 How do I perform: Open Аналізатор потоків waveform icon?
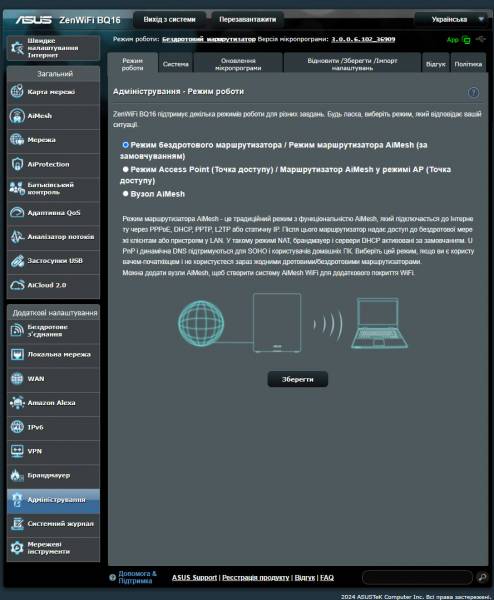click(x=17, y=236)
